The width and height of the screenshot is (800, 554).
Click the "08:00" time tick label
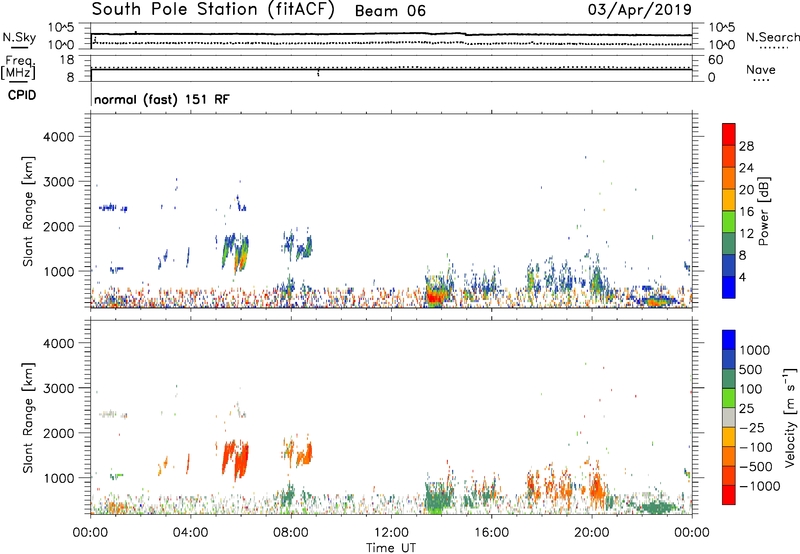(290, 533)
